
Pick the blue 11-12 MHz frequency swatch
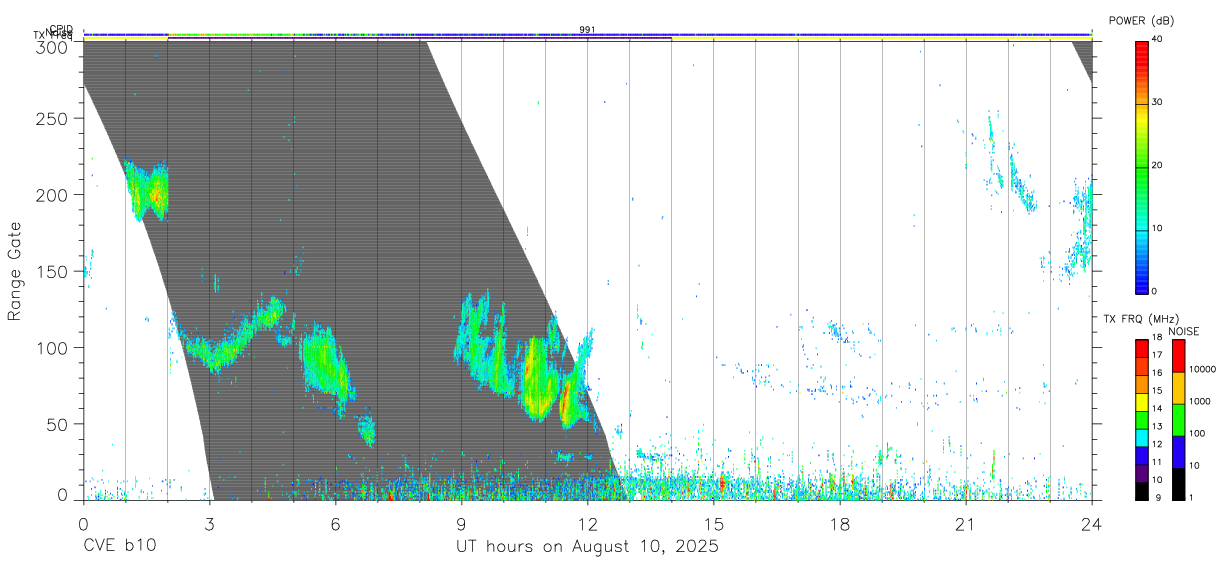[1142, 456]
